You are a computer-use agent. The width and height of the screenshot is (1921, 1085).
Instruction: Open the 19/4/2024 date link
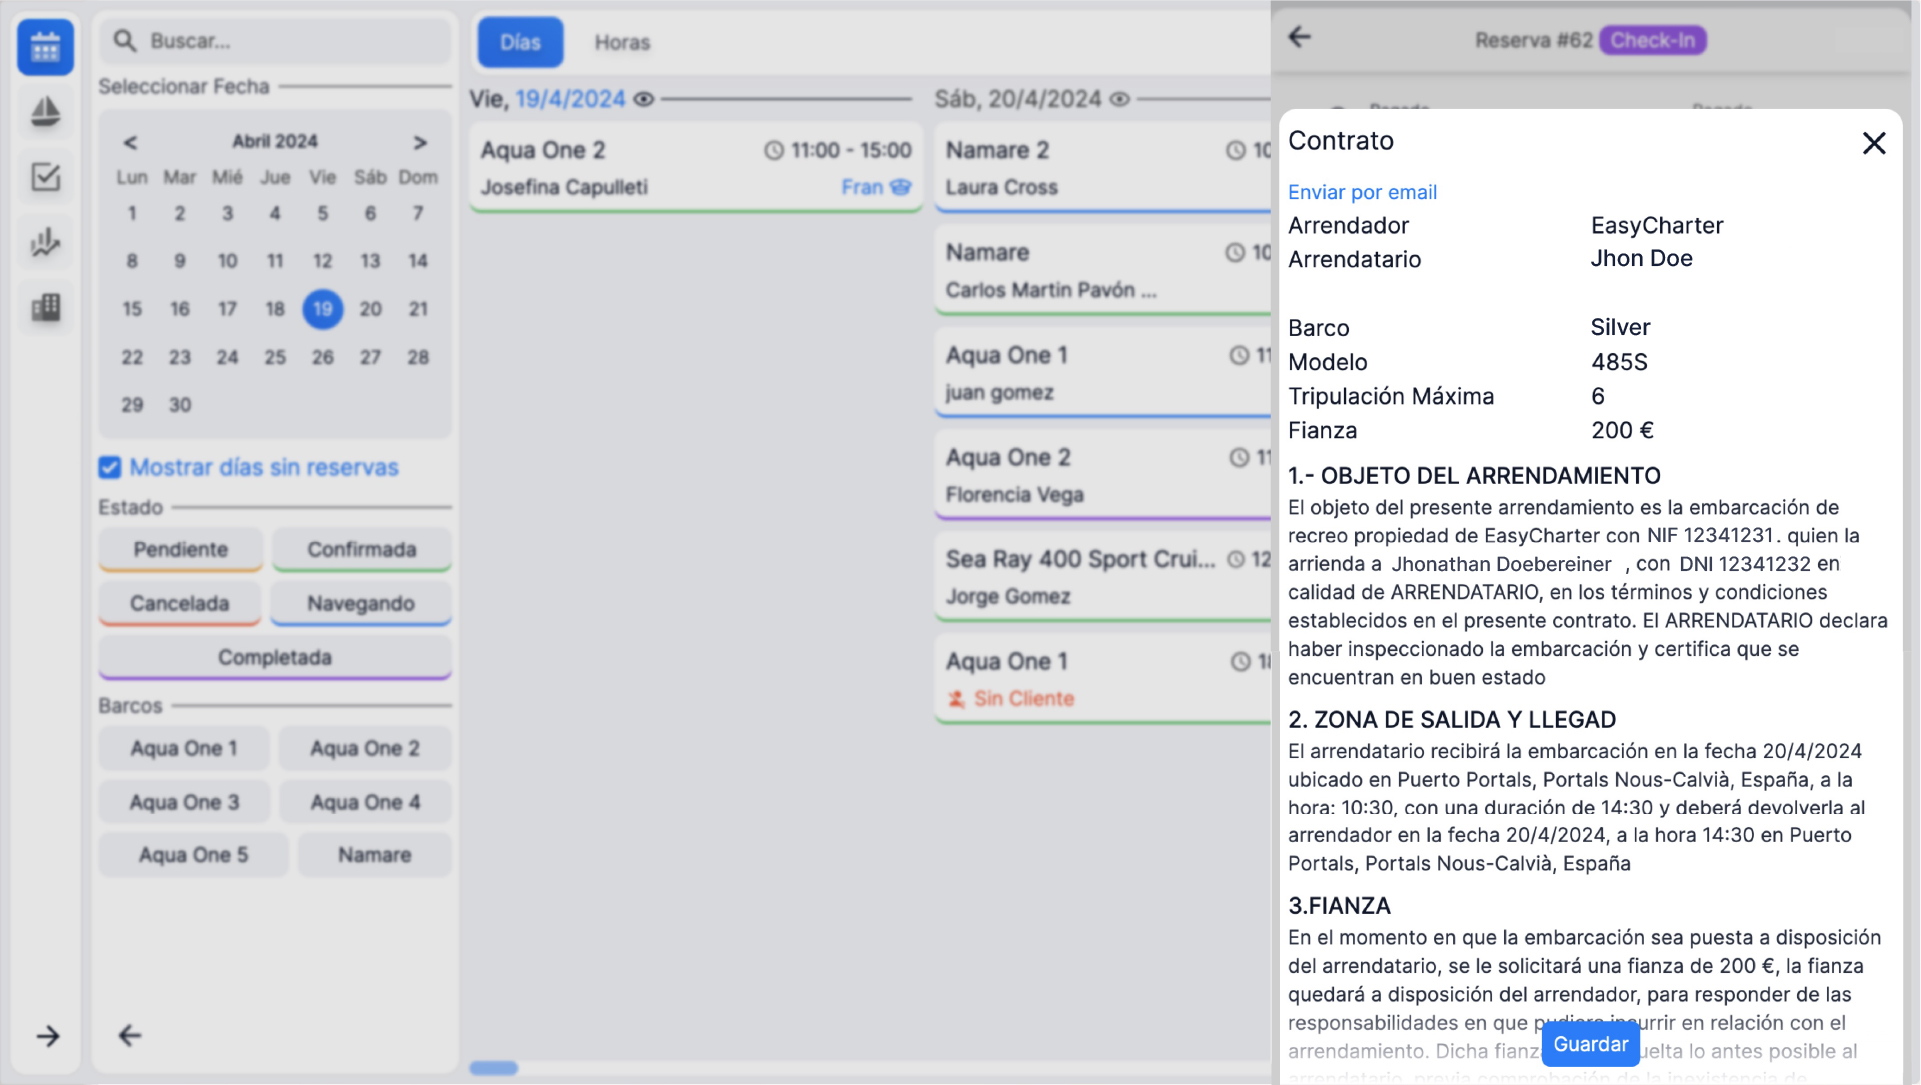570,99
